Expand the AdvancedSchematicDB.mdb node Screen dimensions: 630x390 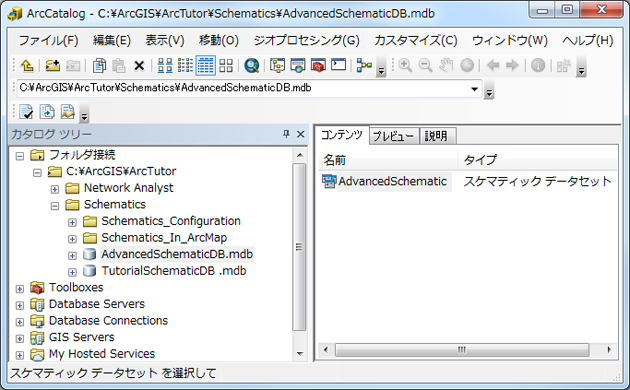coord(72,255)
